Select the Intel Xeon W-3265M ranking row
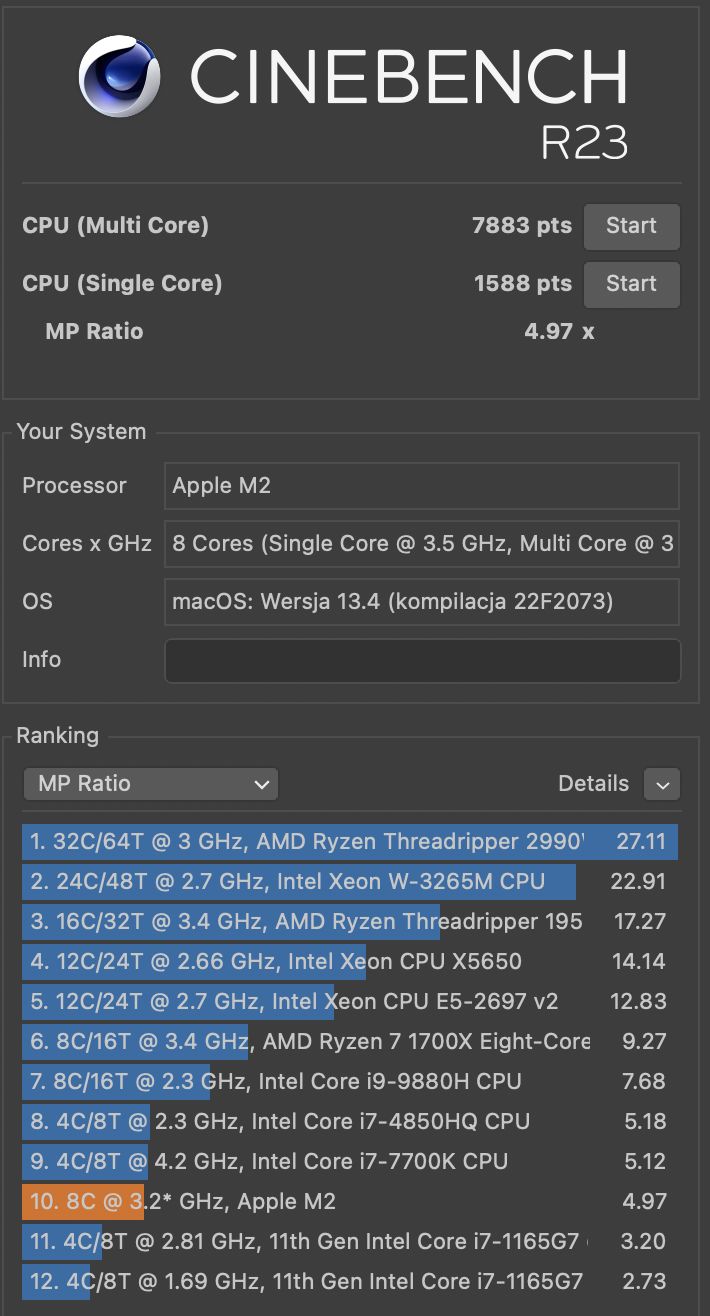The width and height of the screenshot is (710, 1316). [x=350, y=881]
